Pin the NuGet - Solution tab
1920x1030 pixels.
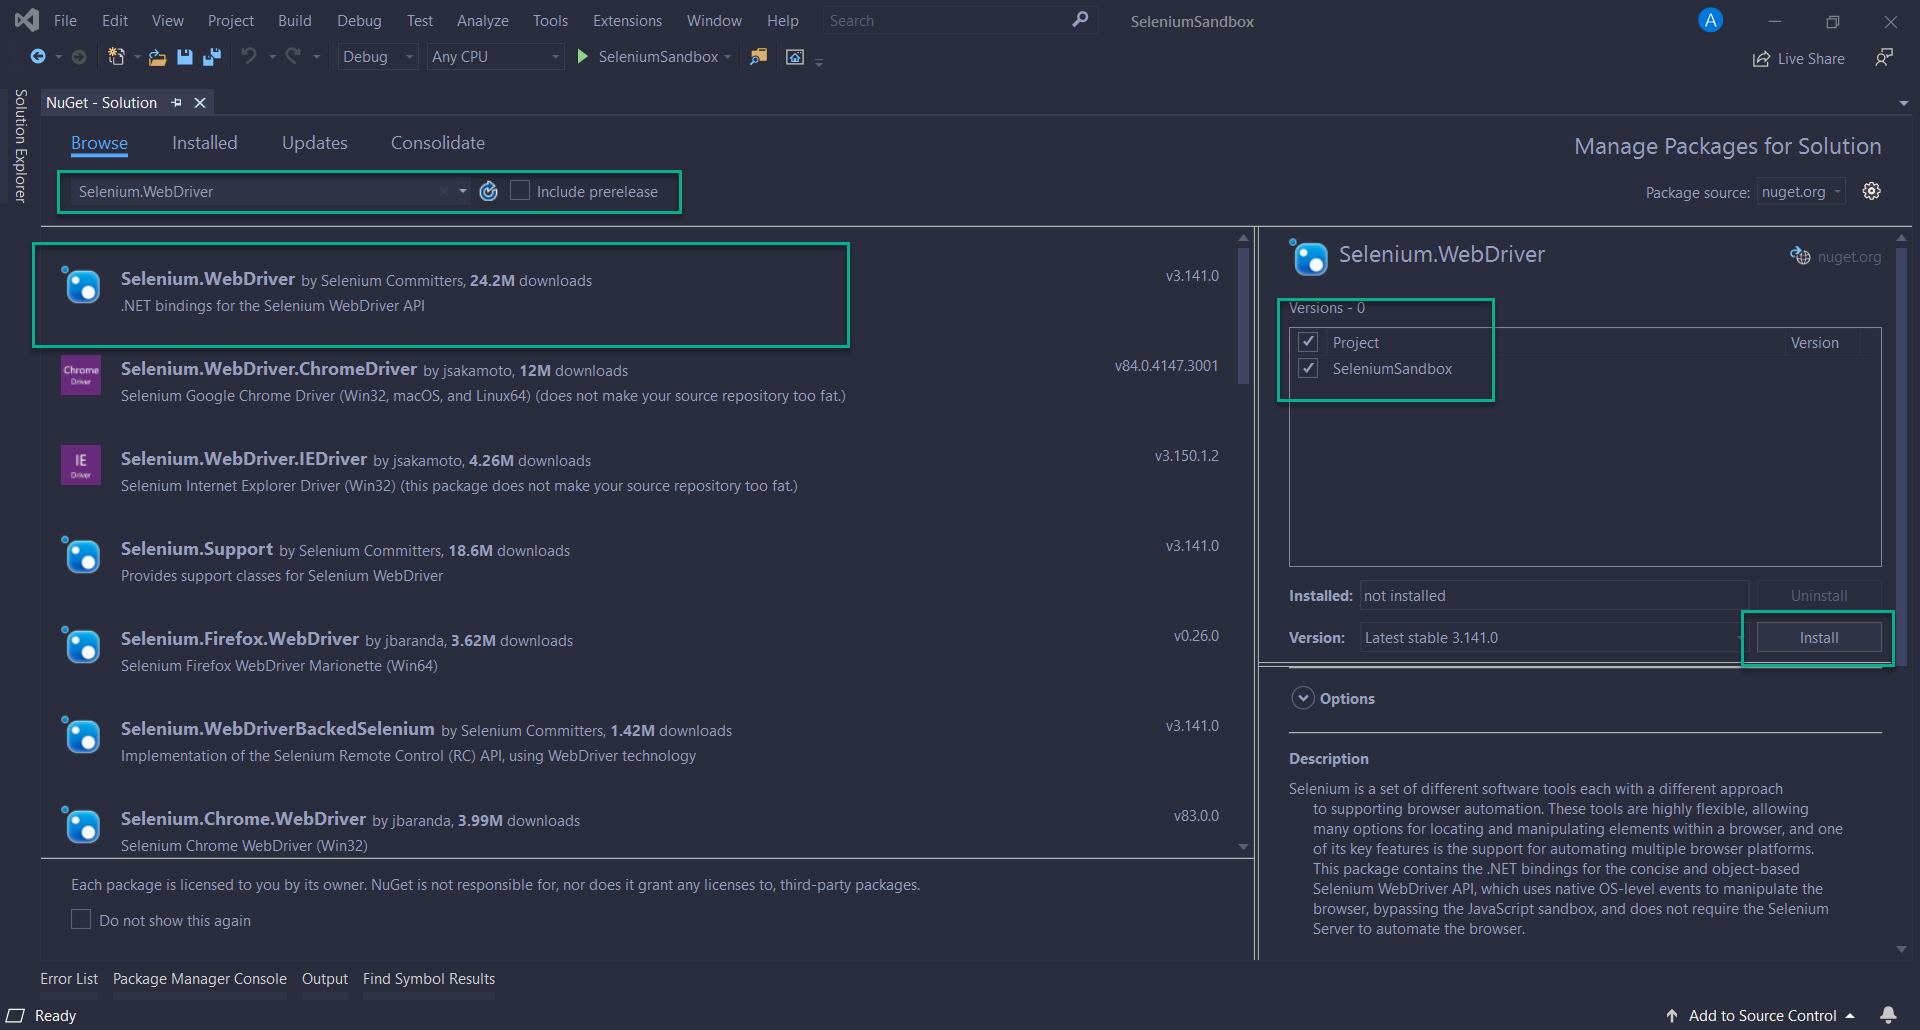[176, 103]
